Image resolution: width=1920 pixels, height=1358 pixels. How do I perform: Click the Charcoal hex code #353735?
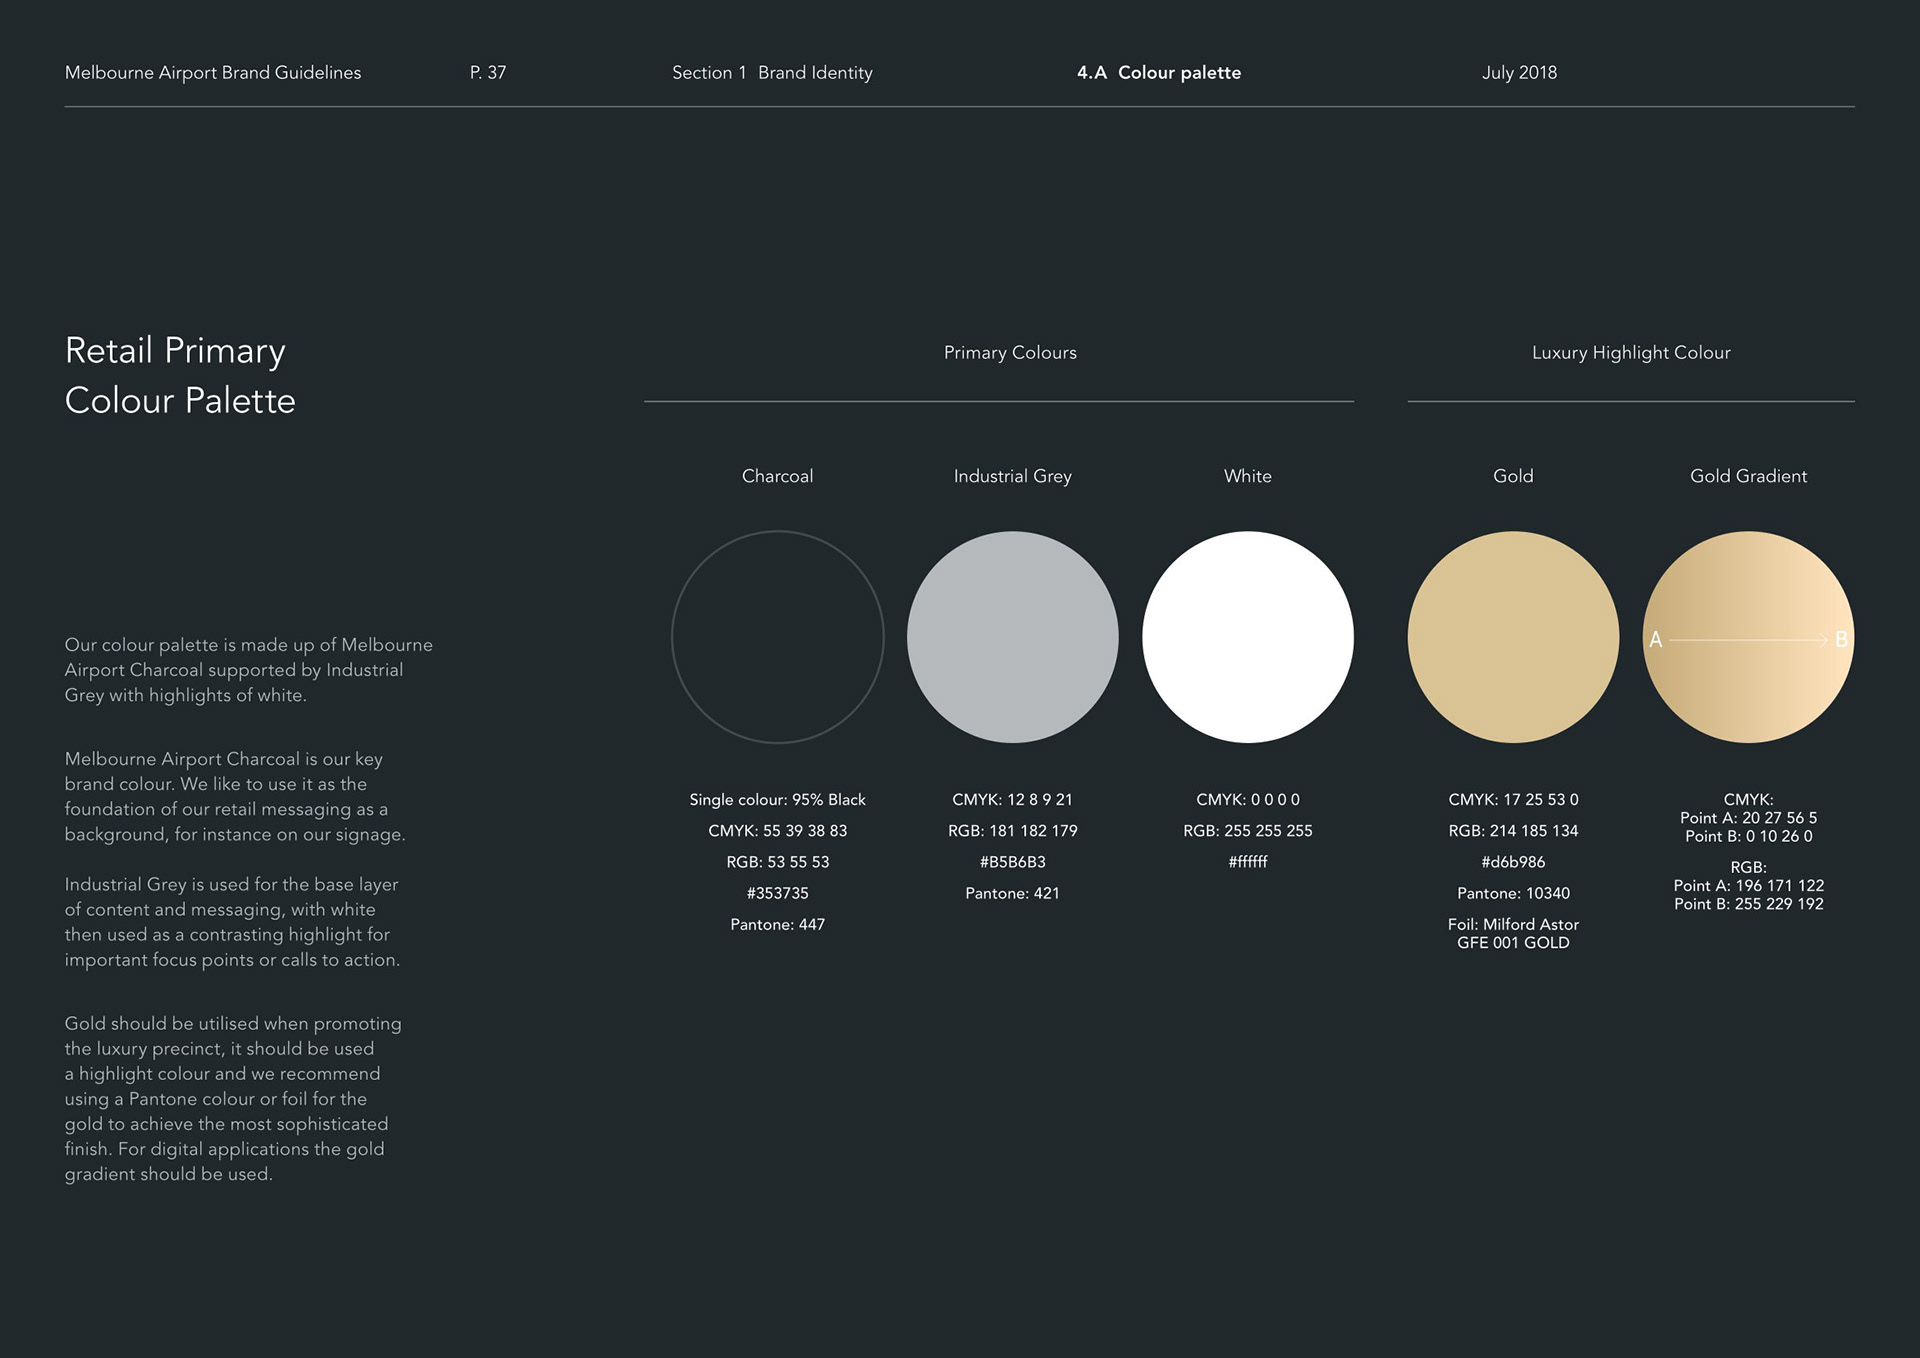pos(777,893)
